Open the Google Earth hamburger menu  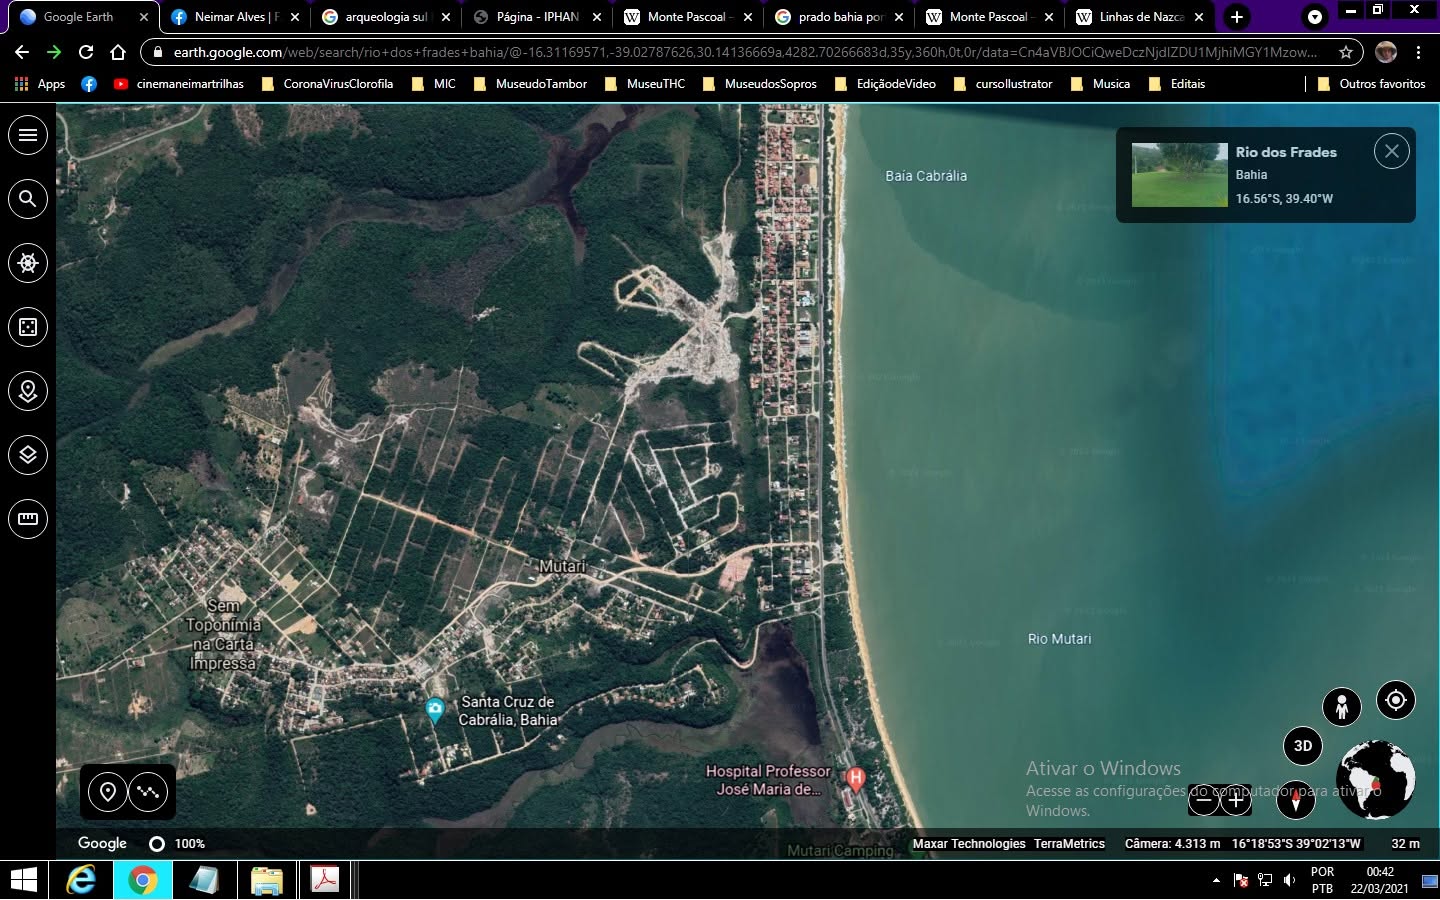[x=28, y=134]
